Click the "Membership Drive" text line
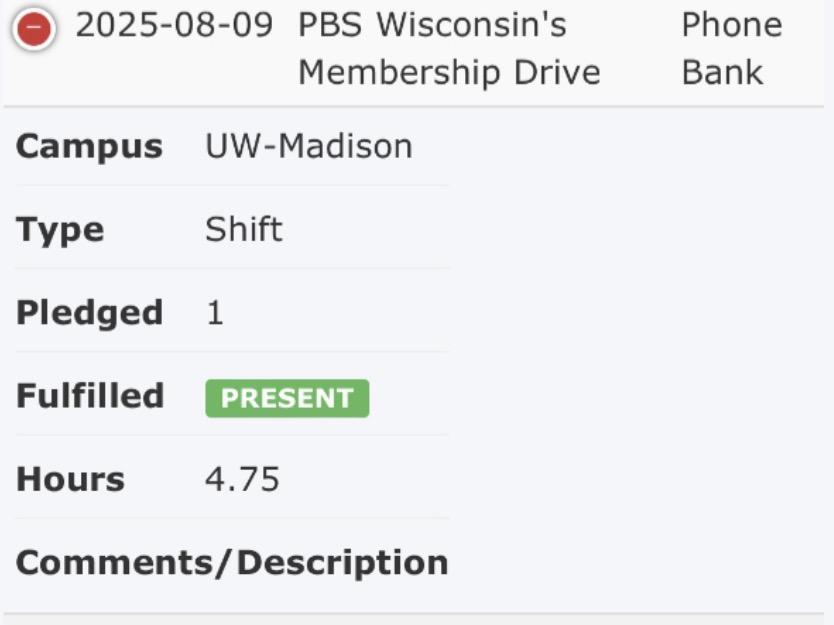834x625 pixels. pos(449,73)
